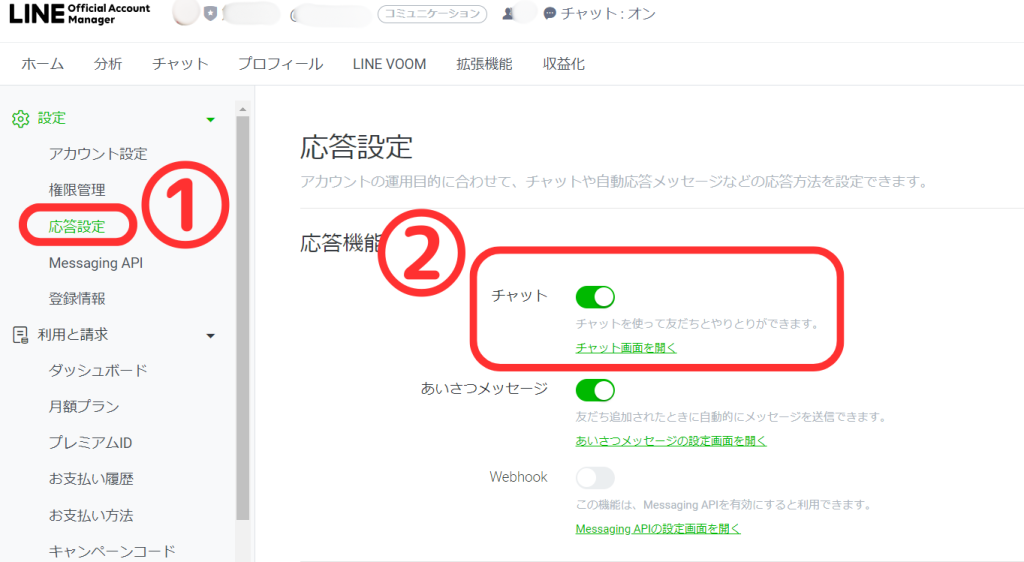Click the sidebar scrollbar up arrow
Screen dimensions: 1024x562
(x=243, y=110)
